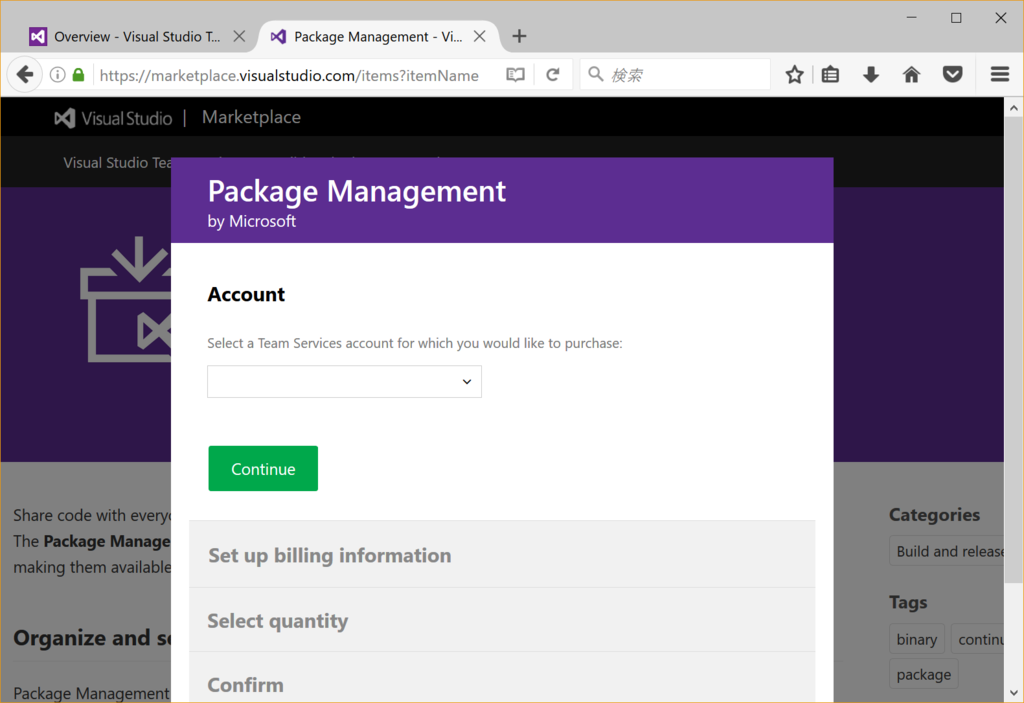The width and height of the screenshot is (1024, 703).
Task: Maximize the browser window
Action: coord(956,18)
